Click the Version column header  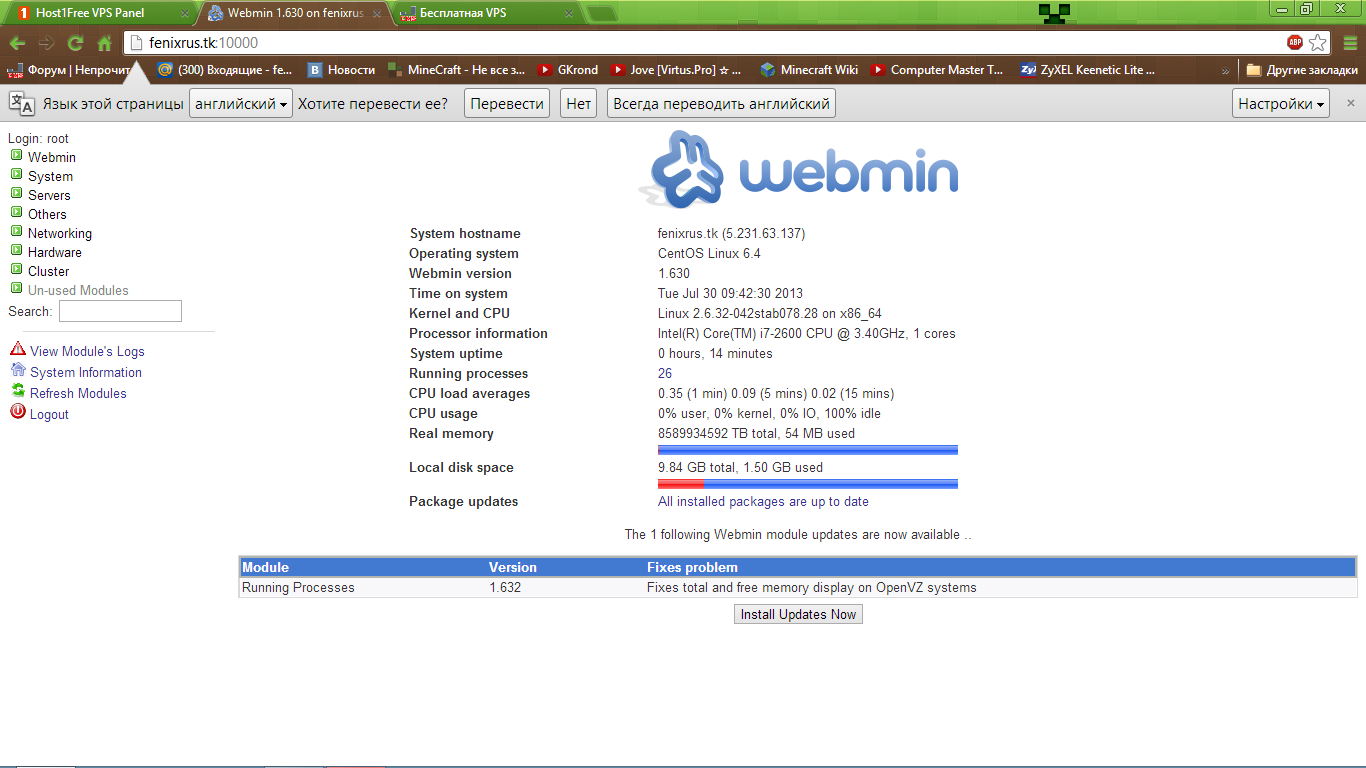tap(513, 567)
